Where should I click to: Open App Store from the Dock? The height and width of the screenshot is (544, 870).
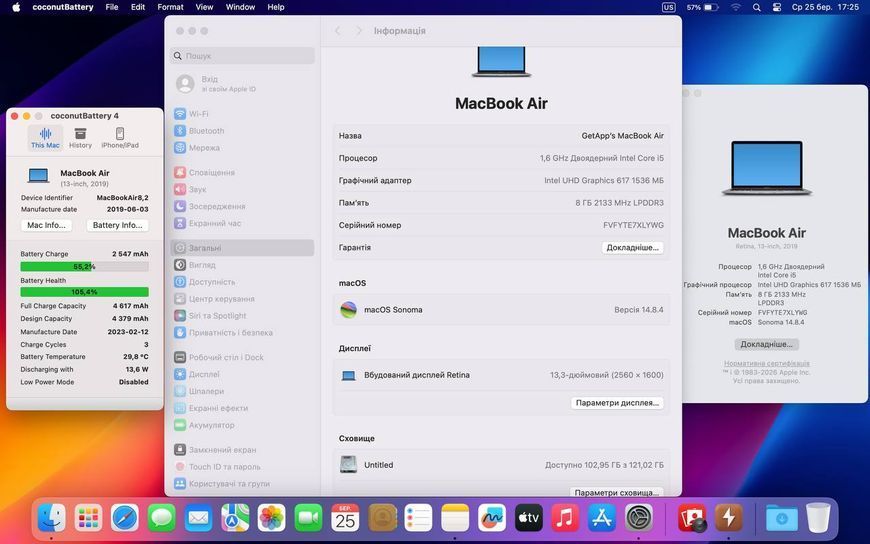pos(601,518)
